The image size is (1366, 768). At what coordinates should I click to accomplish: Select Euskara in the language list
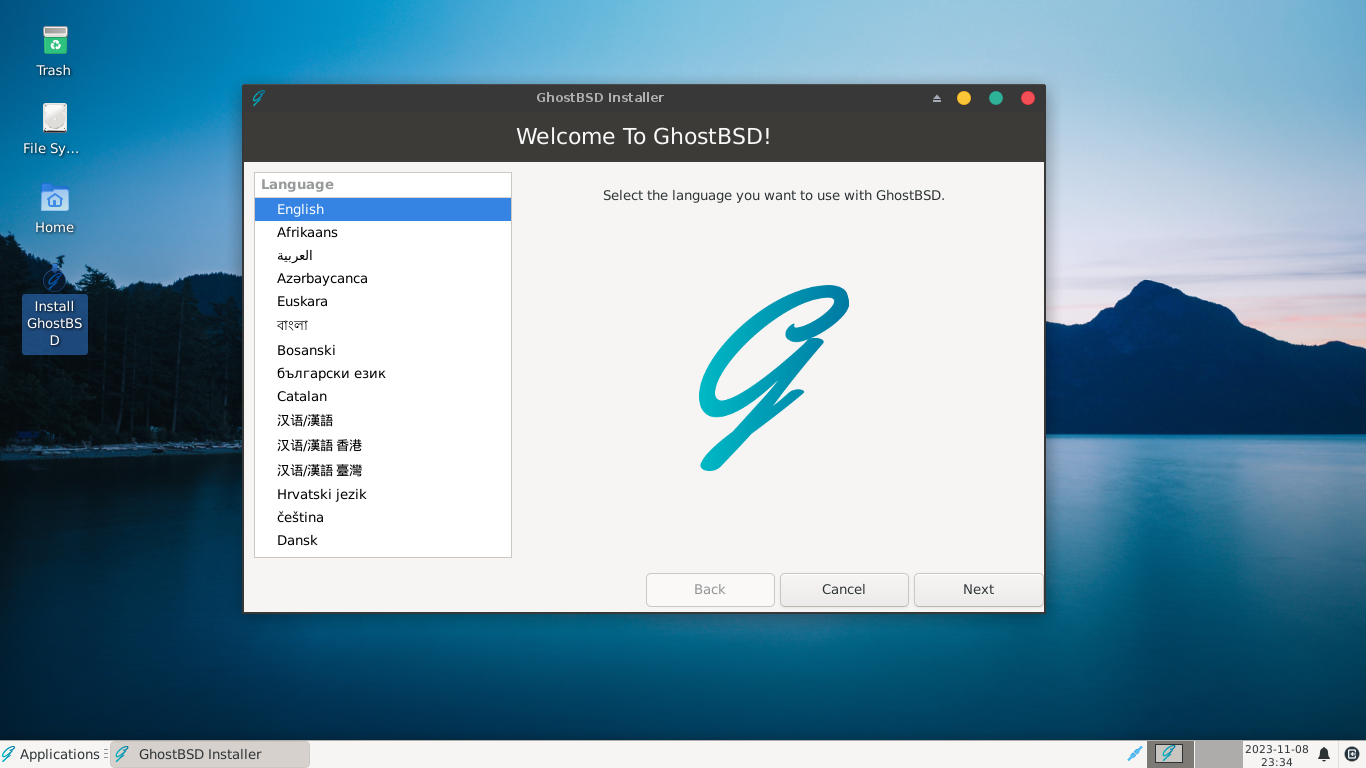(x=383, y=301)
